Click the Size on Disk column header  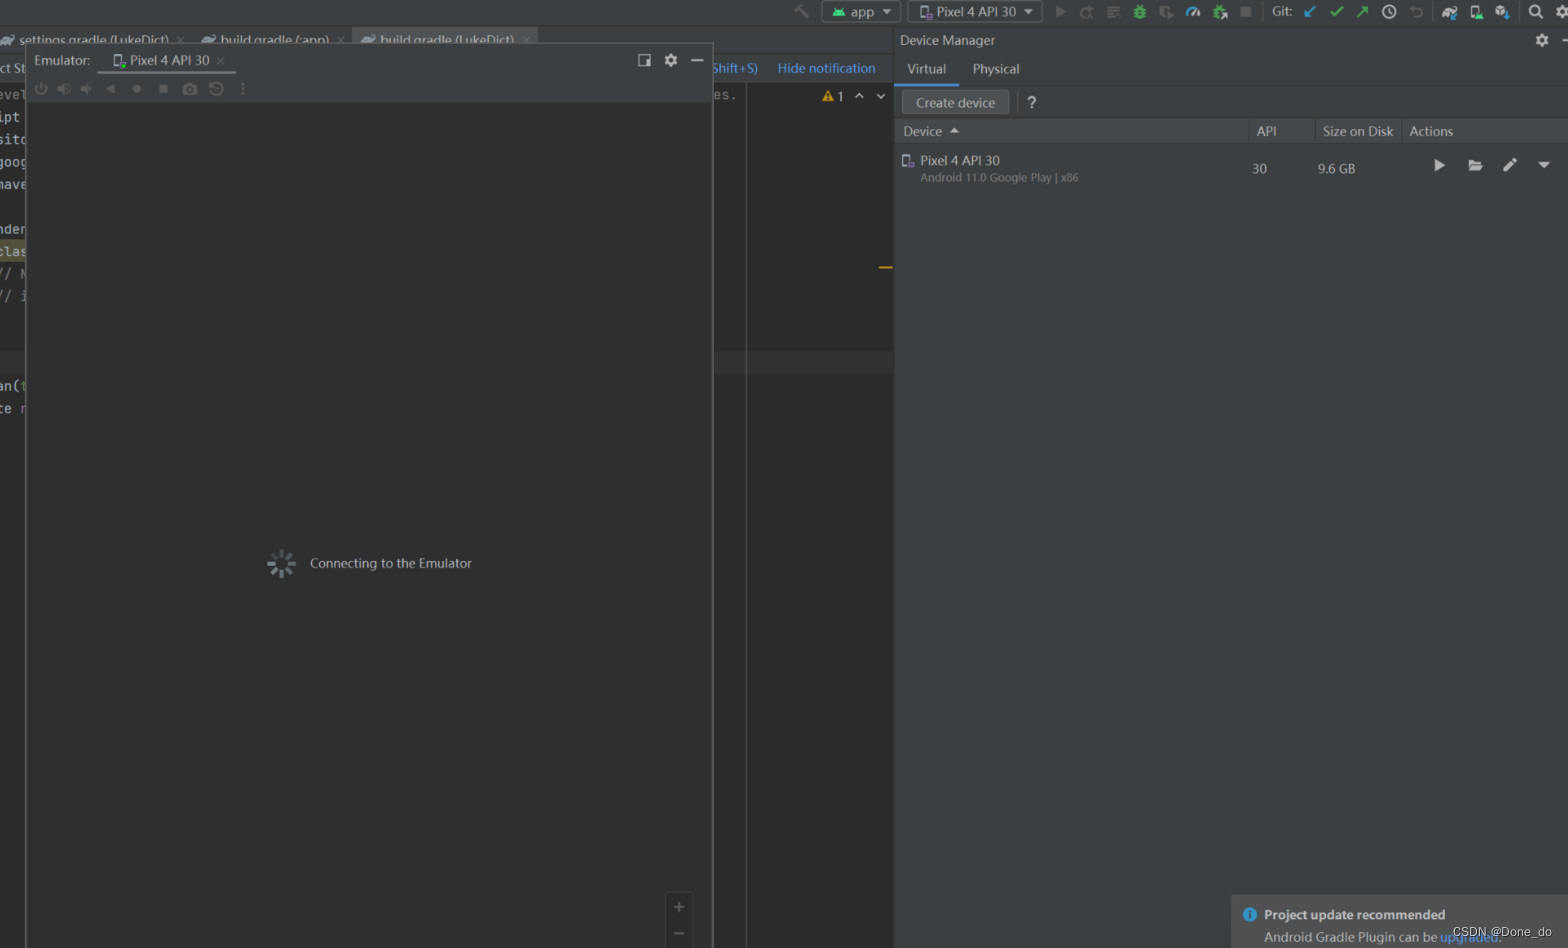[1357, 131]
